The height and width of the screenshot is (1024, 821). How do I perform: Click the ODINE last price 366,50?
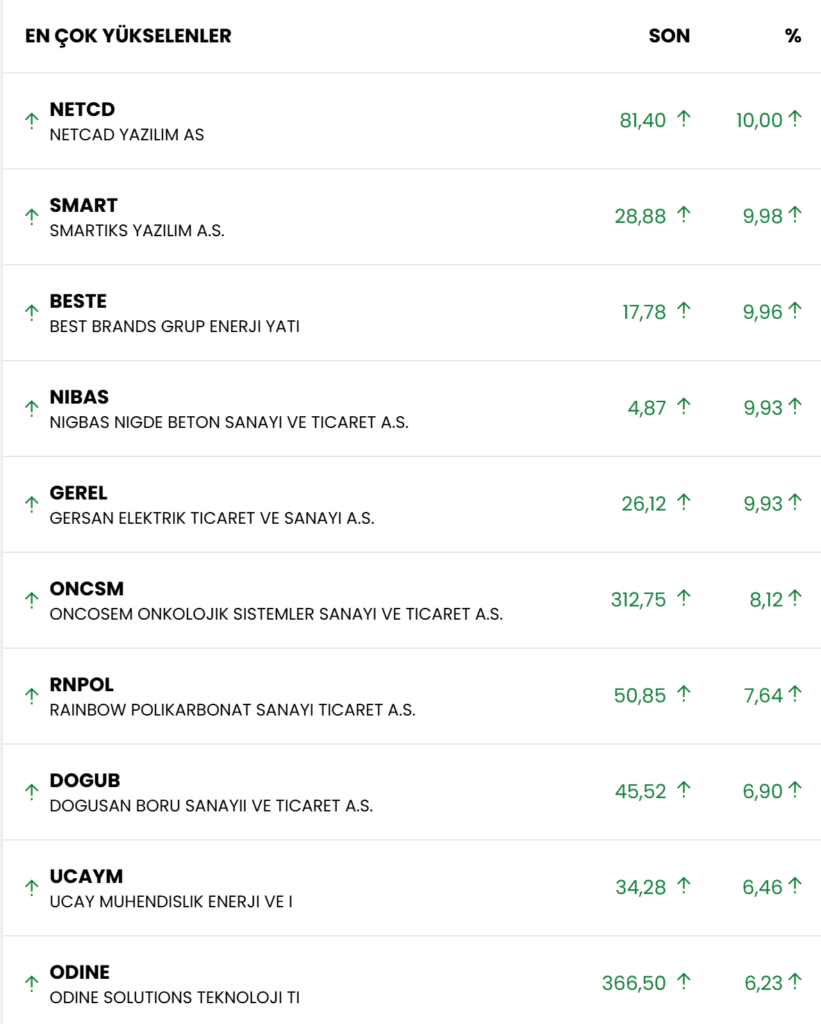click(x=634, y=983)
